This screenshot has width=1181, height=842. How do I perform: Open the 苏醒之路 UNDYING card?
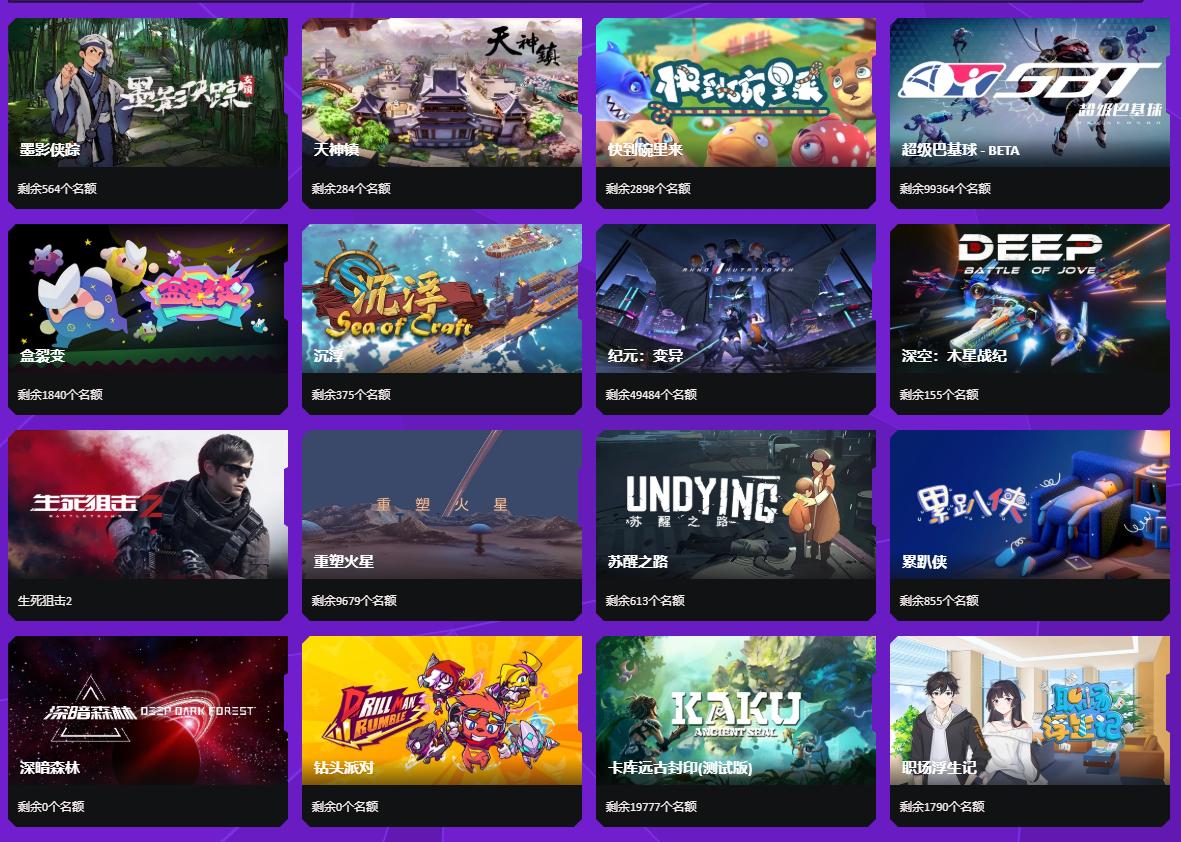tap(736, 526)
